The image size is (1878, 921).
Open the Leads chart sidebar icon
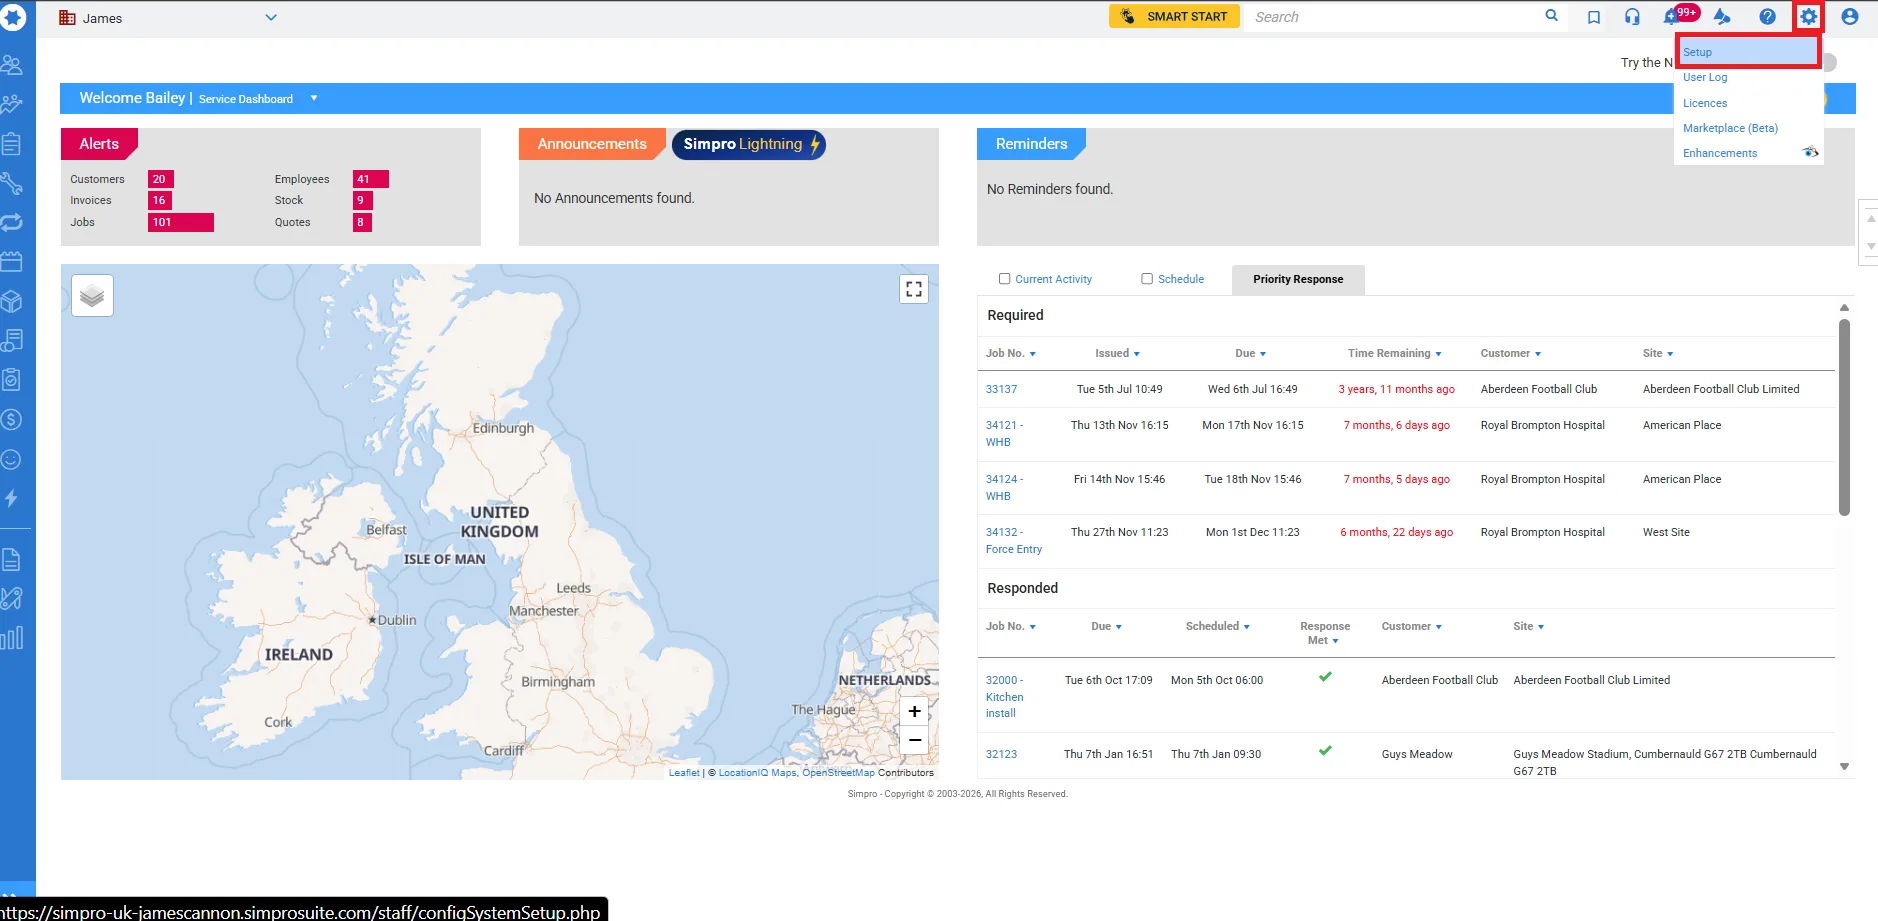[12, 104]
